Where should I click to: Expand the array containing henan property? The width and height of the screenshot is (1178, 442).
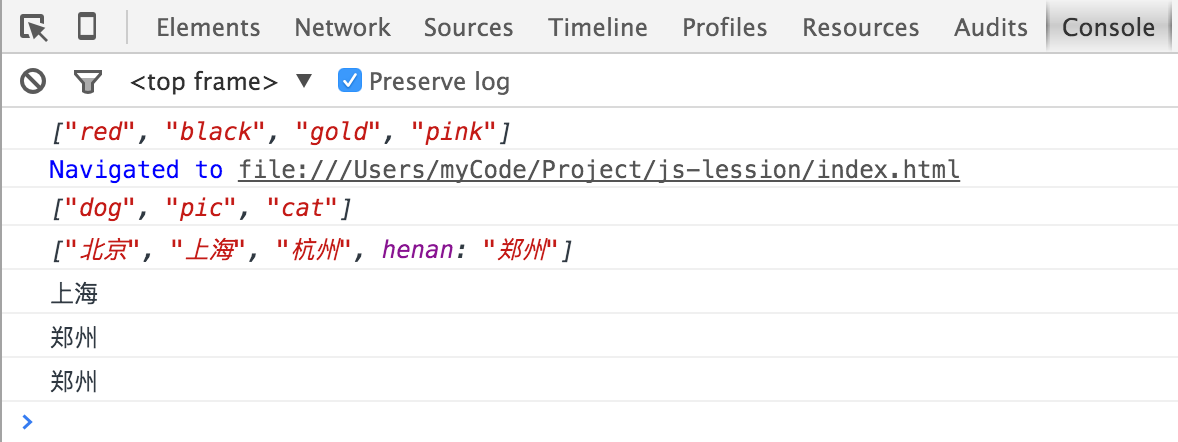[312, 249]
